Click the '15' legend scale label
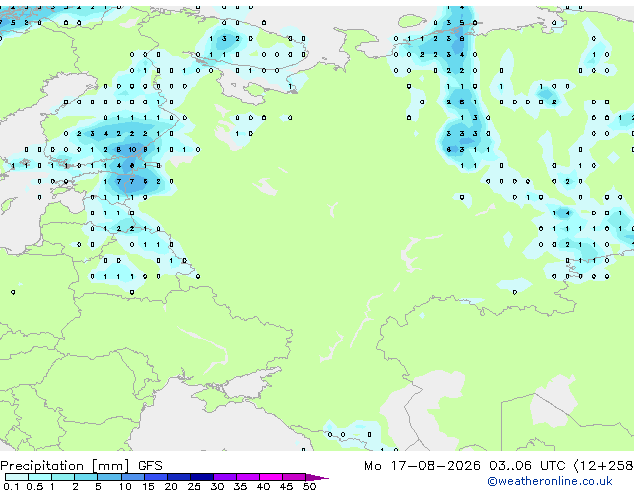The height and width of the screenshot is (490, 634). (148, 486)
